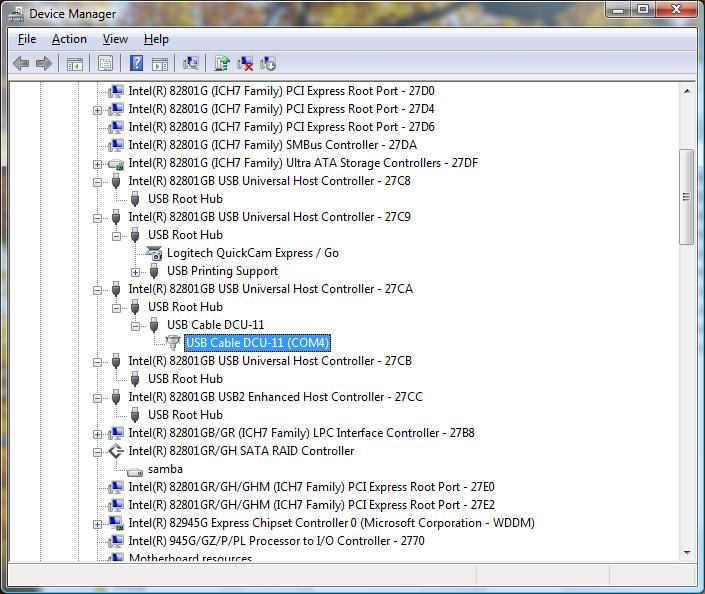Expand the USB Printing Support node
This screenshot has height=594, width=705.
pyautogui.click(x=135, y=272)
